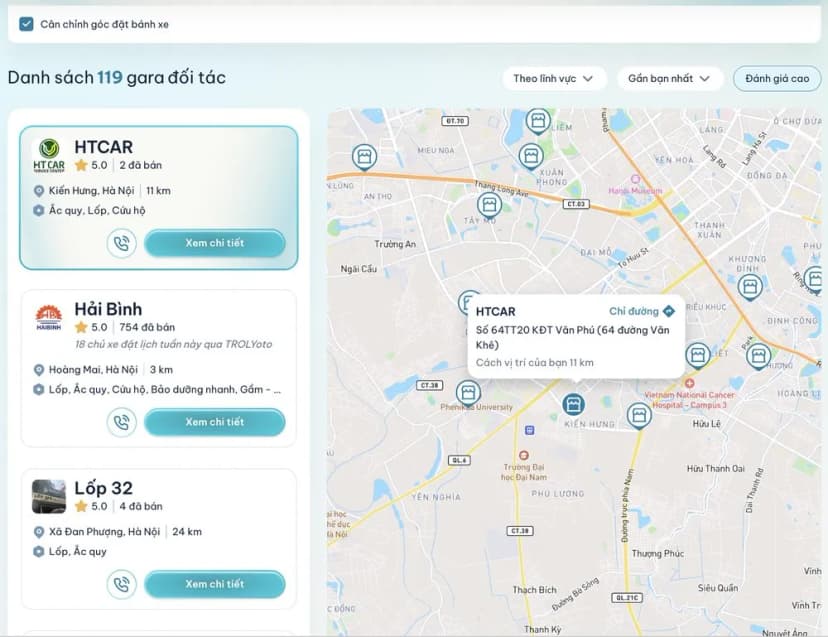Pick the garage marker beside the LIÊM label

click(x=538, y=121)
